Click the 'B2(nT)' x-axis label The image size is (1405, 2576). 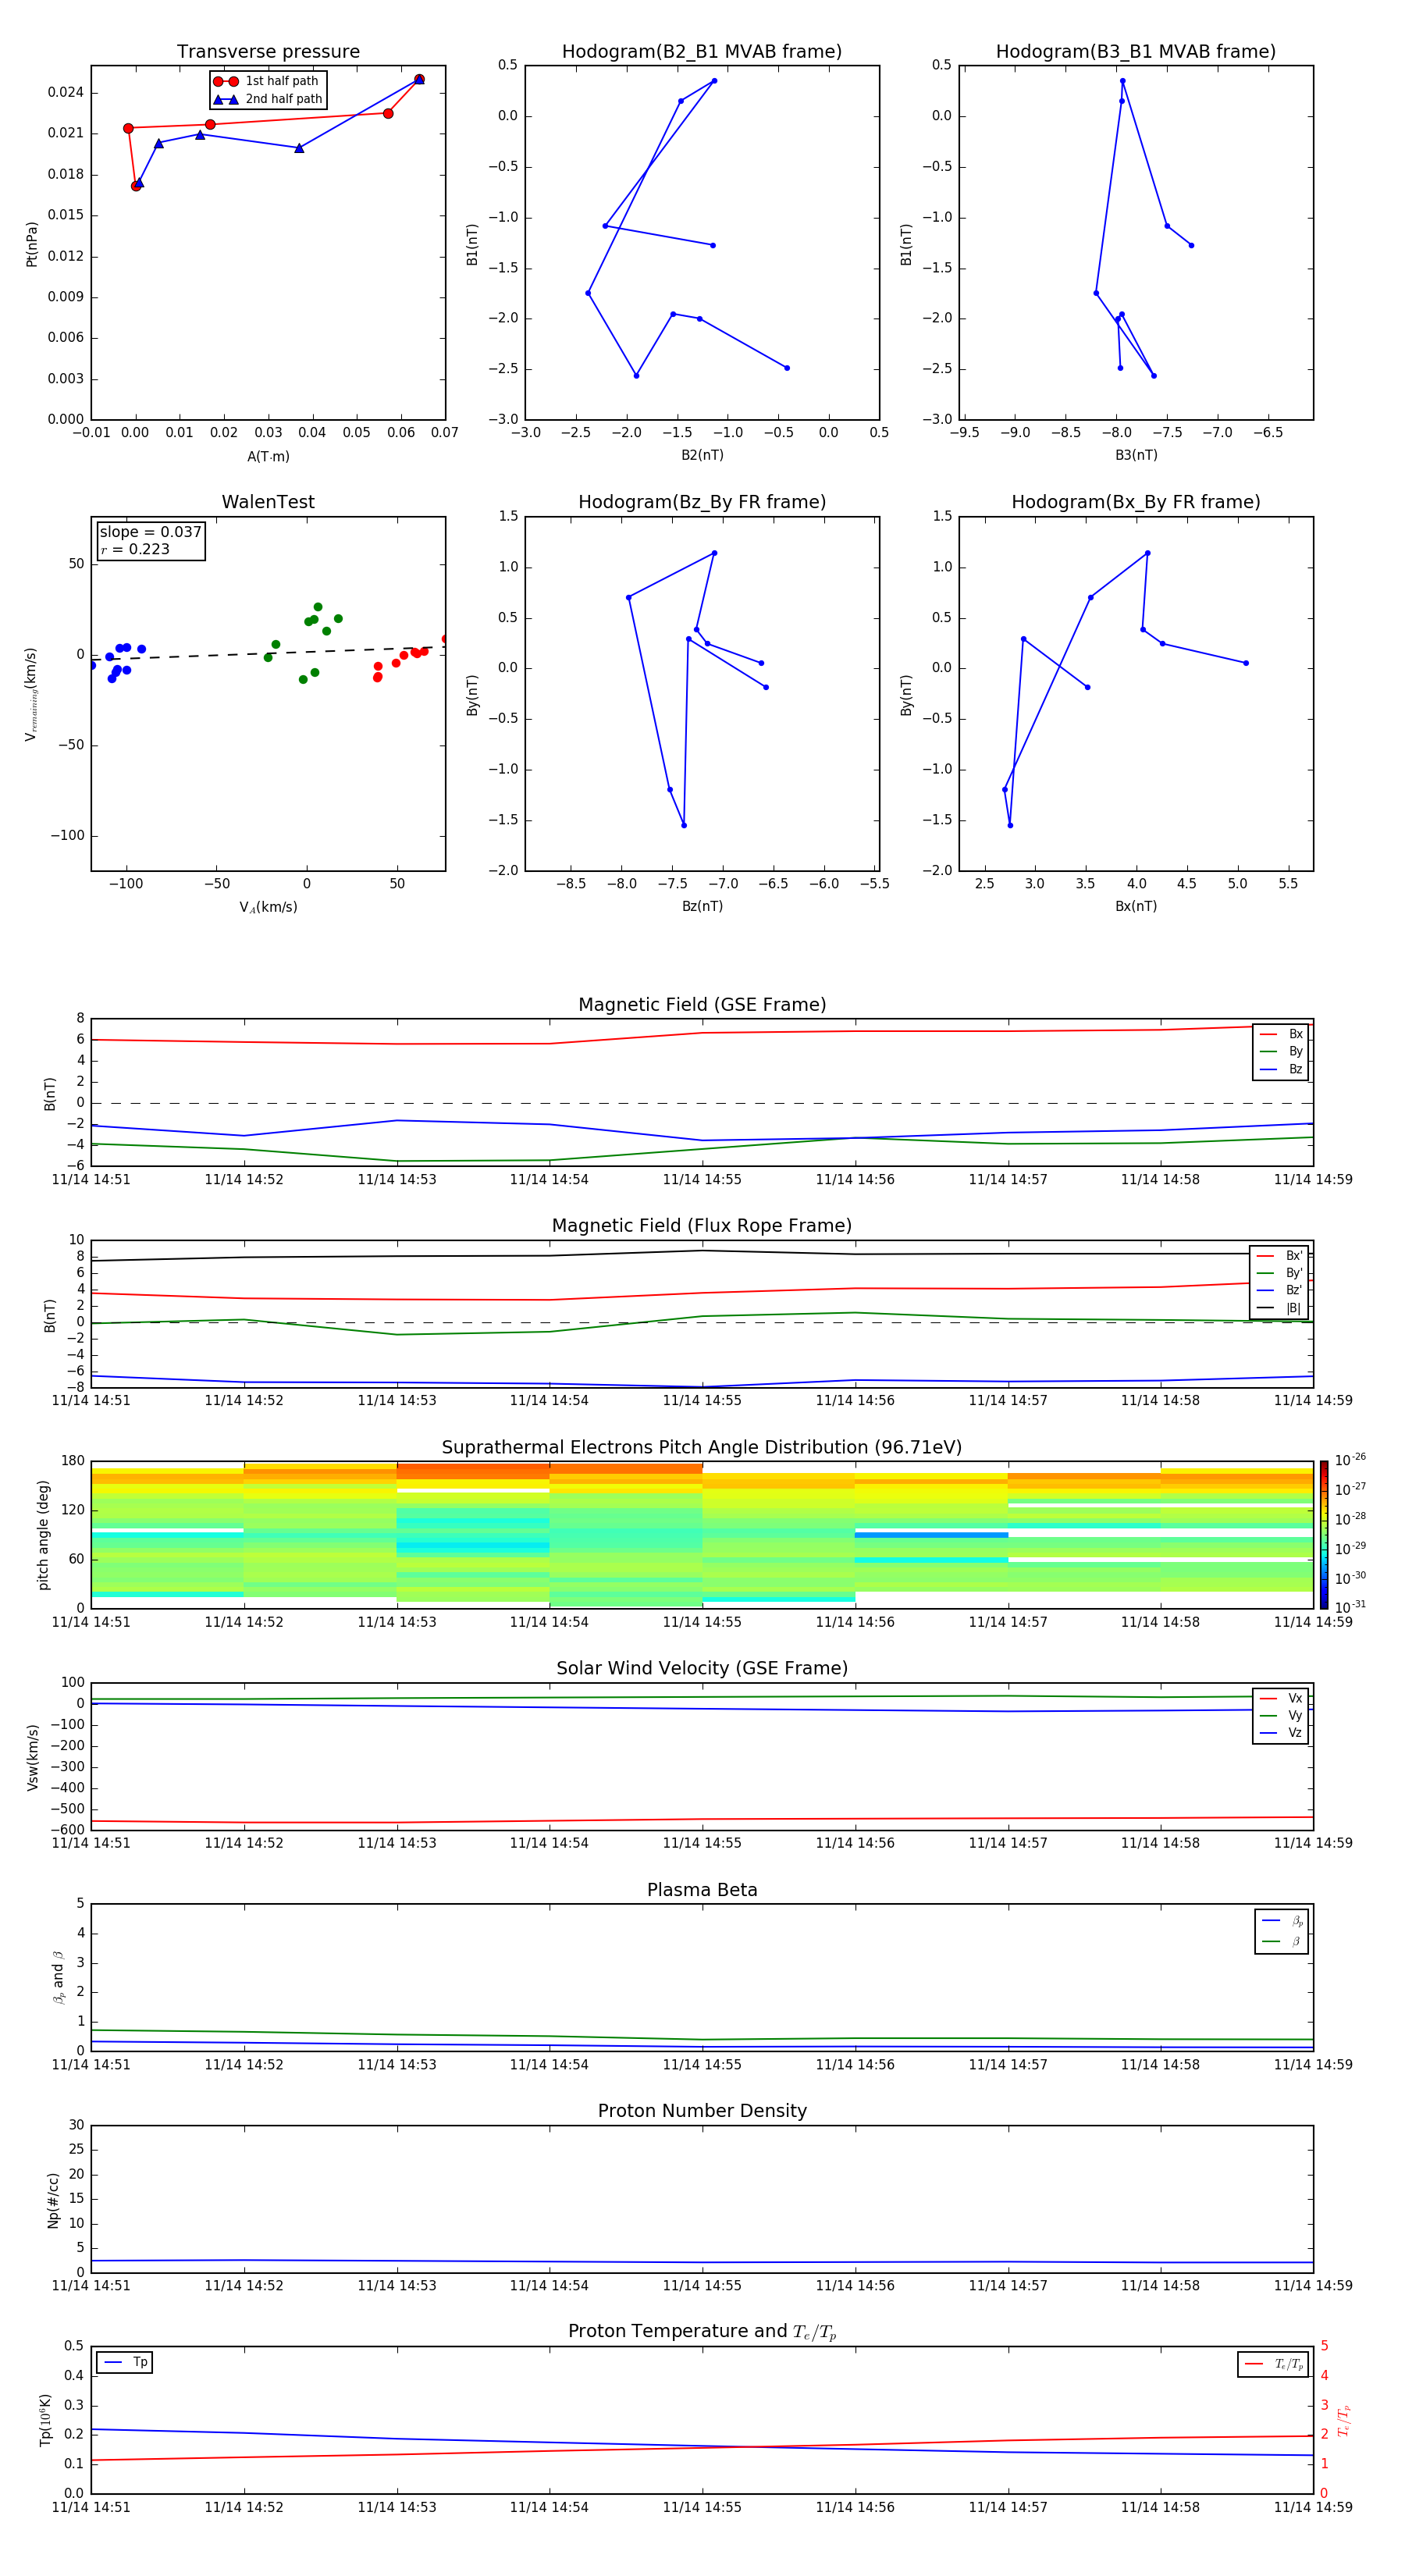click(702, 455)
